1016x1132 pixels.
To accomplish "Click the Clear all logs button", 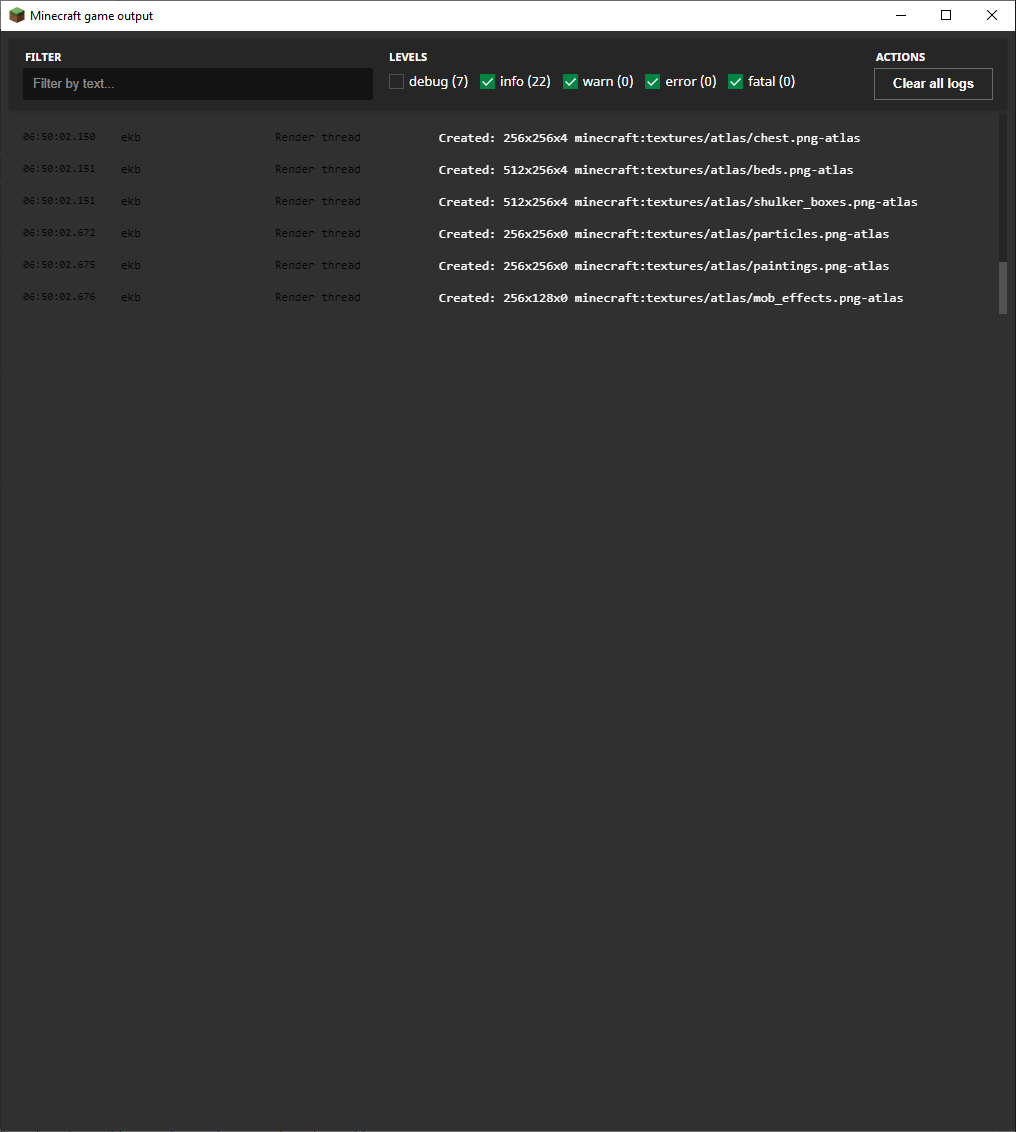I will pos(933,84).
